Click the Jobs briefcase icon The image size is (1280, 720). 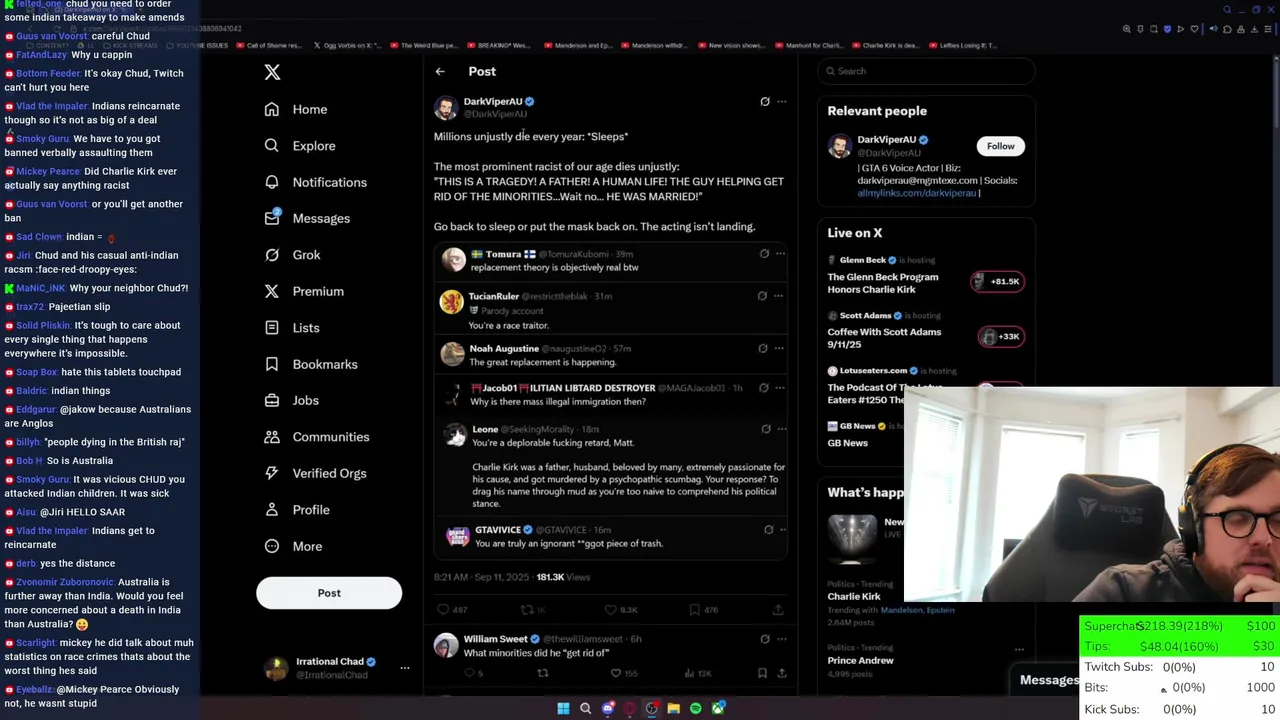tap(272, 400)
